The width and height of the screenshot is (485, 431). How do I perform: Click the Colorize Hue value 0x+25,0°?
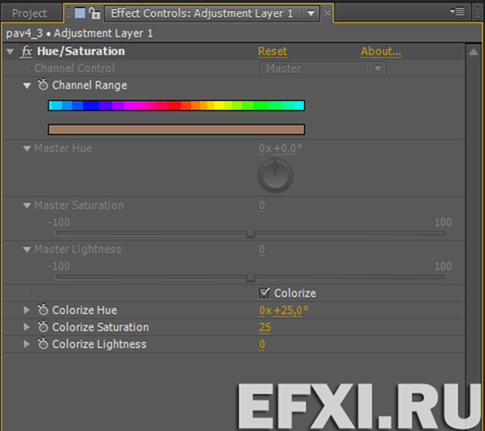[x=284, y=310]
